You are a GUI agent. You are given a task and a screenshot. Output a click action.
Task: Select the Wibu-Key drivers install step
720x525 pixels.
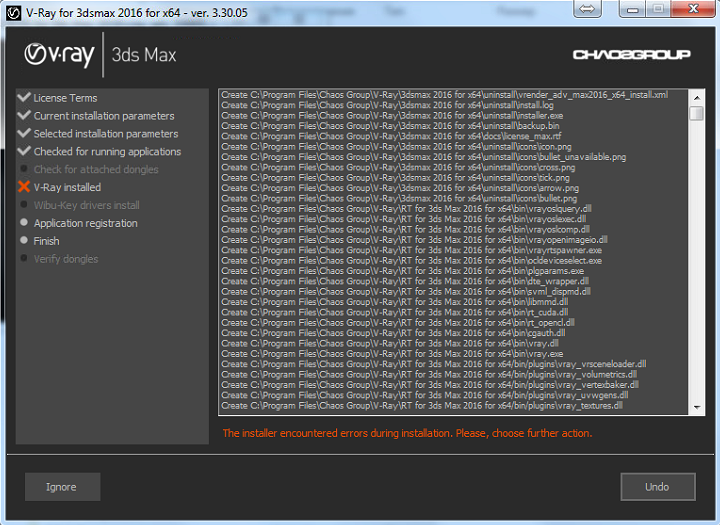click(x=86, y=205)
